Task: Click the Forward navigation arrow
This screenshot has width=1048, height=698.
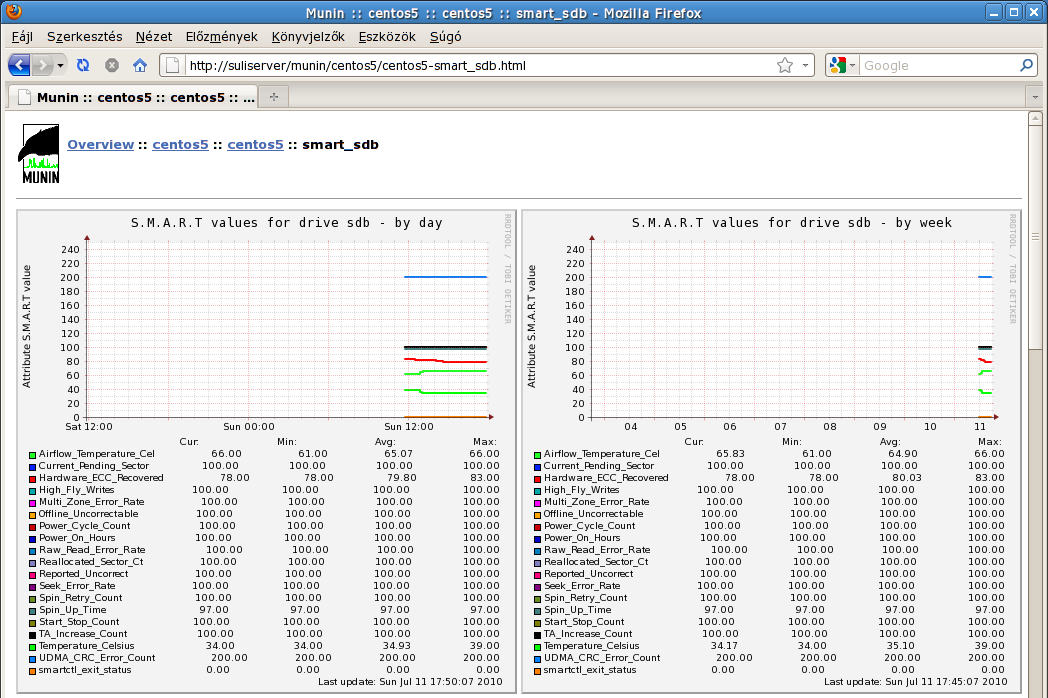Action: [x=43, y=65]
